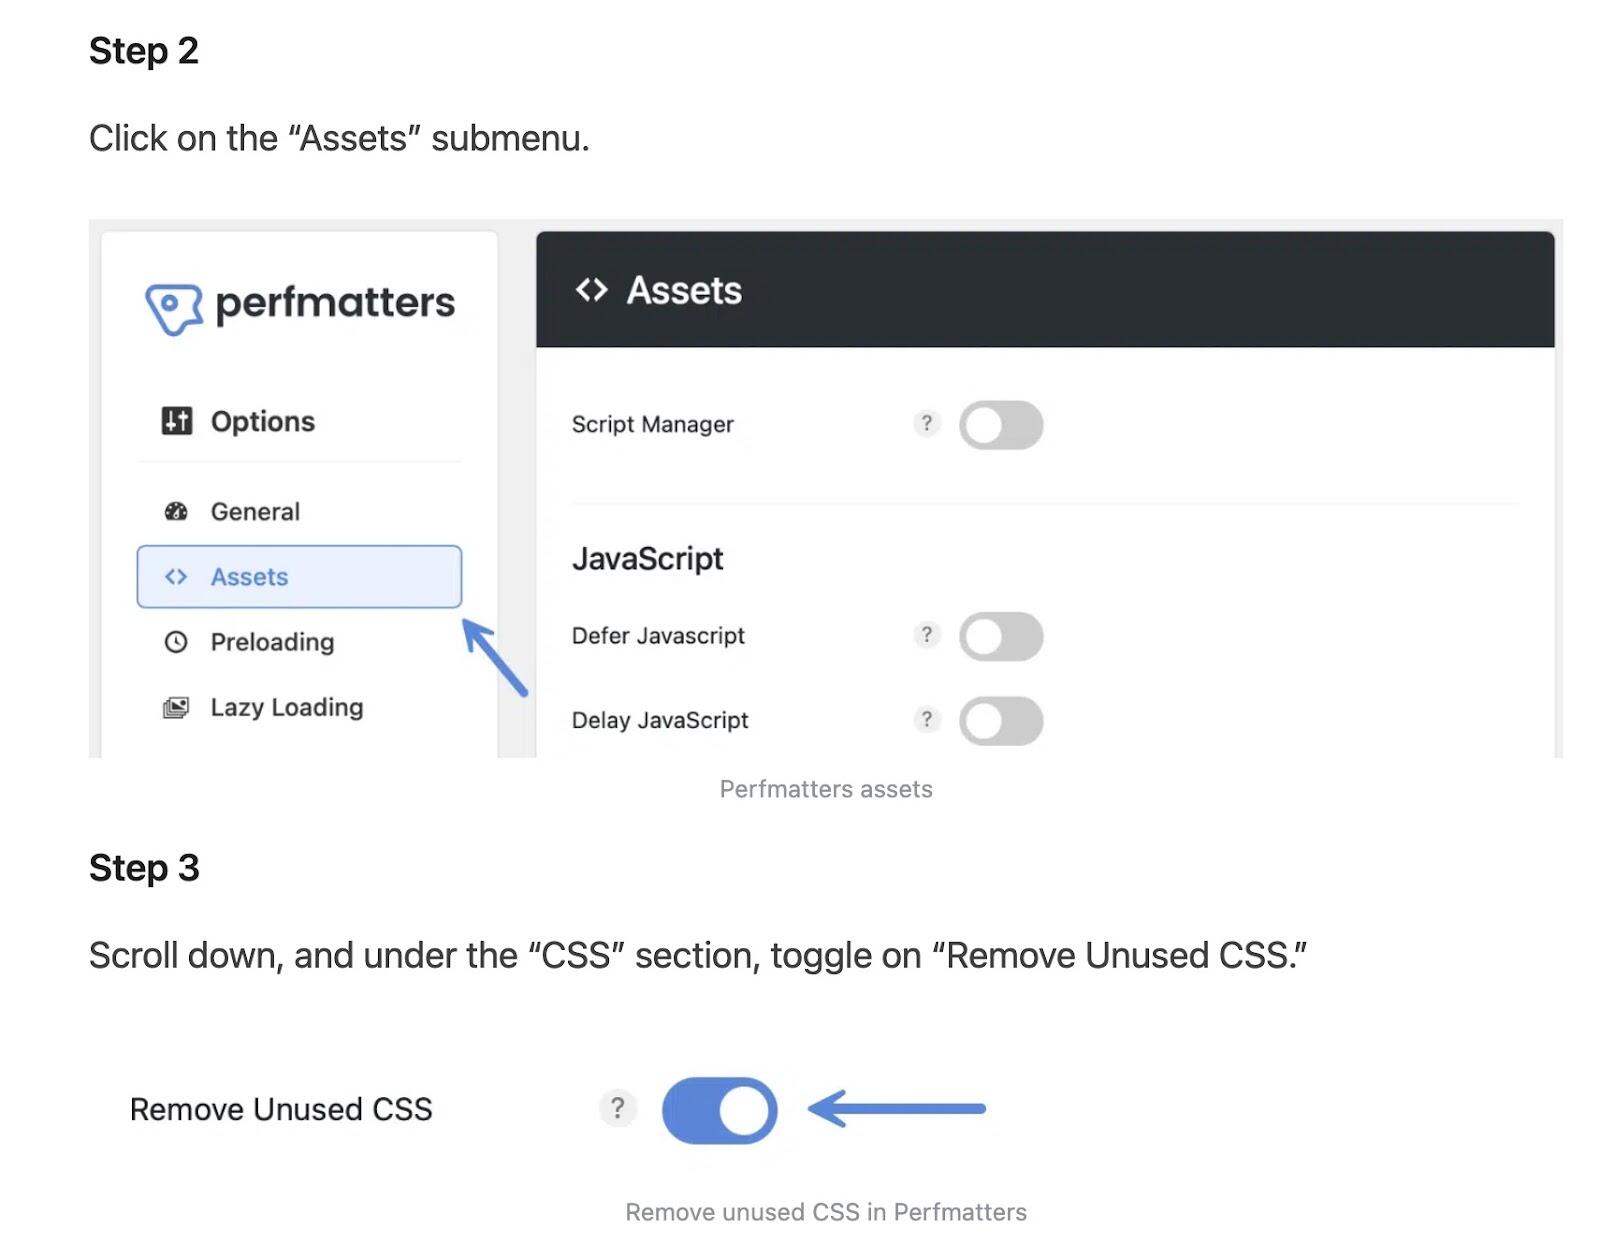Open the General submenu
This screenshot has width=1600, height=1258.
[x=255, y=512]
